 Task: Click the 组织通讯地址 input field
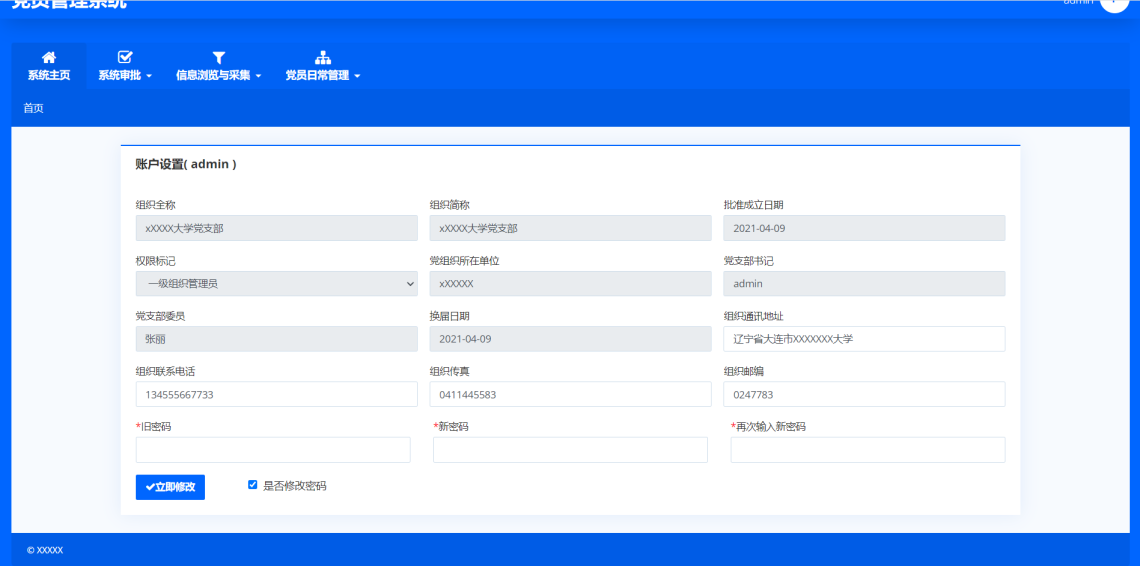[864, 339]
